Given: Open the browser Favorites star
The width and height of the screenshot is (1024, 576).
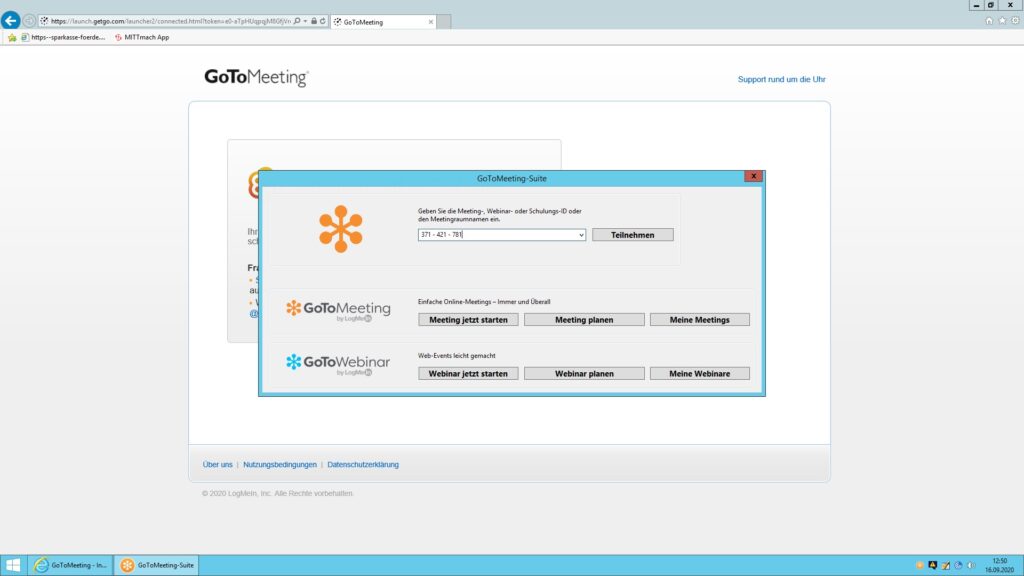Looking at the screenshot, I should coord(1002,21).
